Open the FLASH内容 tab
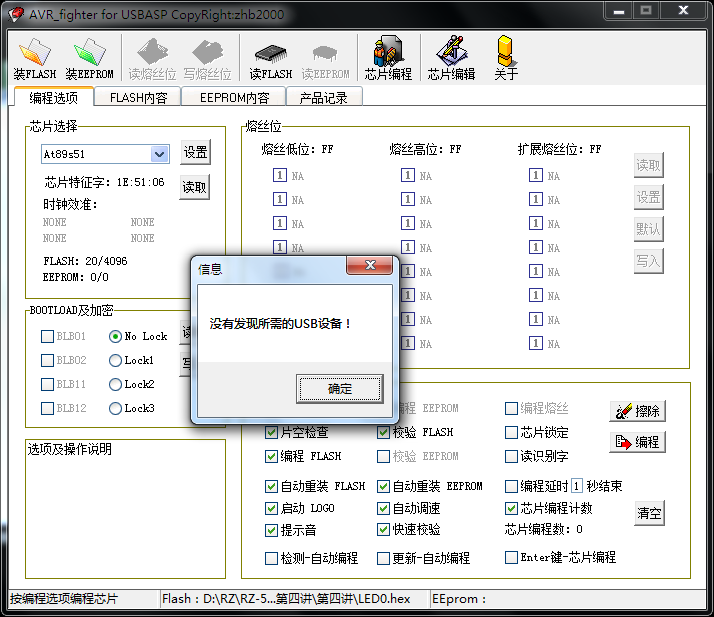 [x=138, y=97]
